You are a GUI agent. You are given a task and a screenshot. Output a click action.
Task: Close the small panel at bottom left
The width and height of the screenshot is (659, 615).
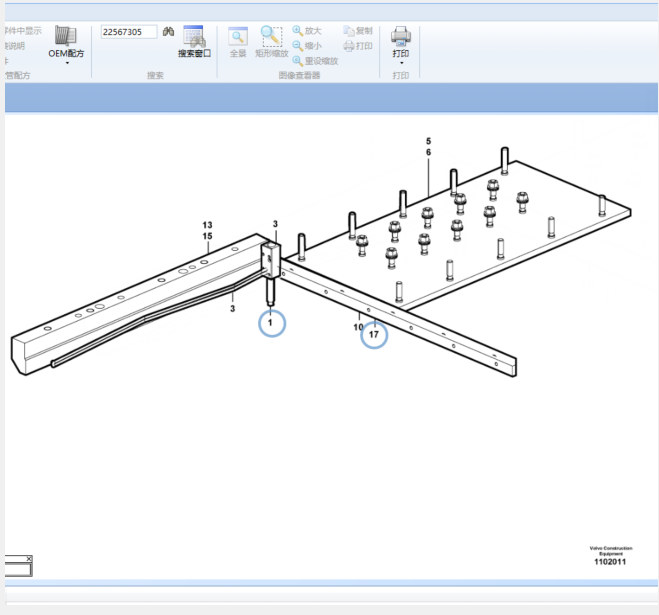[x=29, y=558]
